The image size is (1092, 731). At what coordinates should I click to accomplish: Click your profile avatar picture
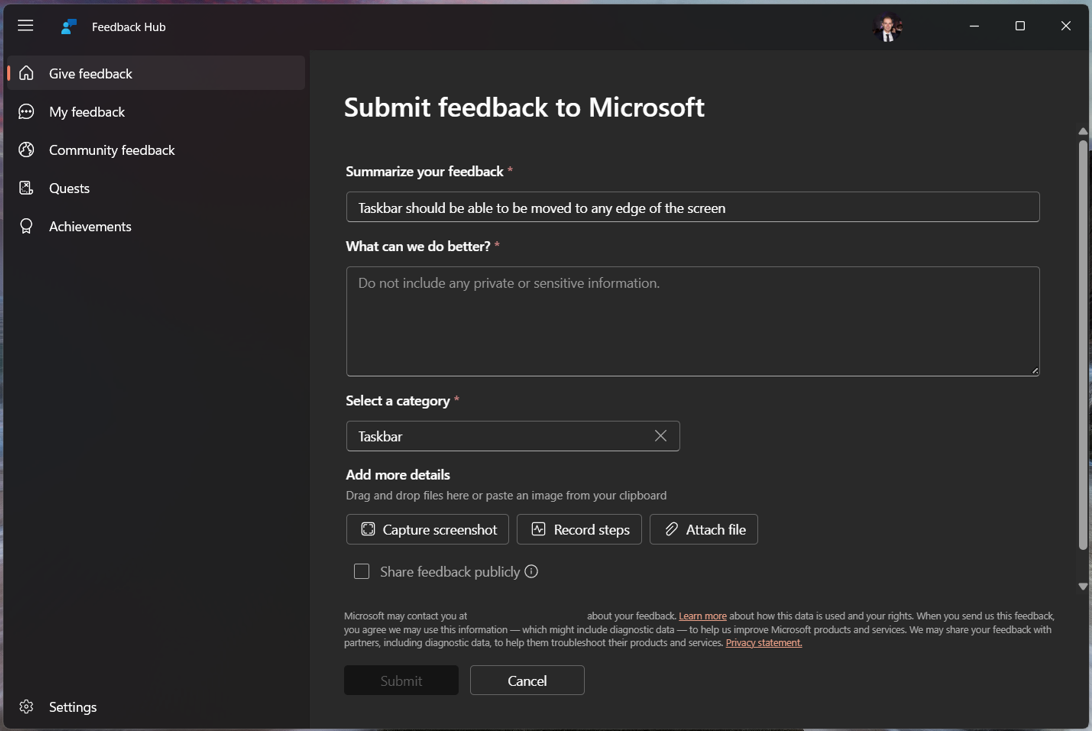click(x=889, y=26)
